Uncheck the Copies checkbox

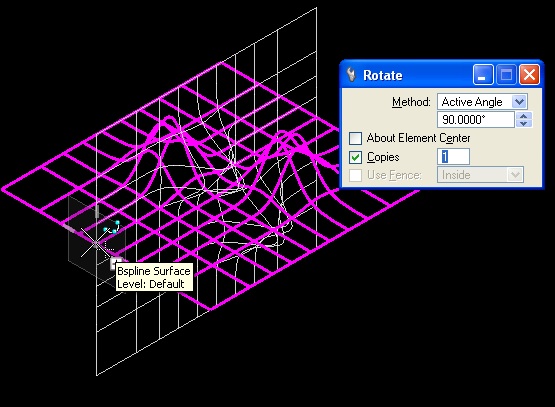[x=355, y=157]
